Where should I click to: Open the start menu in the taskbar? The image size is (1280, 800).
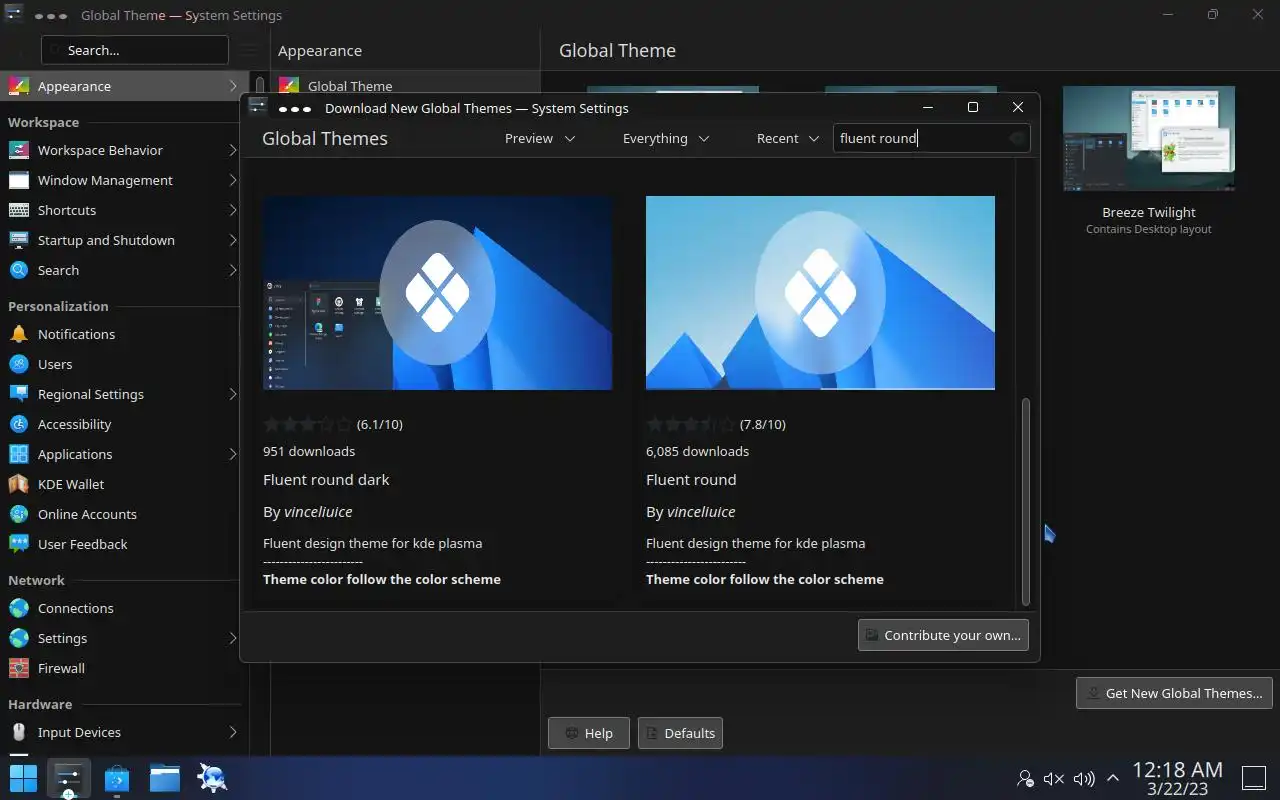(x=23, y=777)
